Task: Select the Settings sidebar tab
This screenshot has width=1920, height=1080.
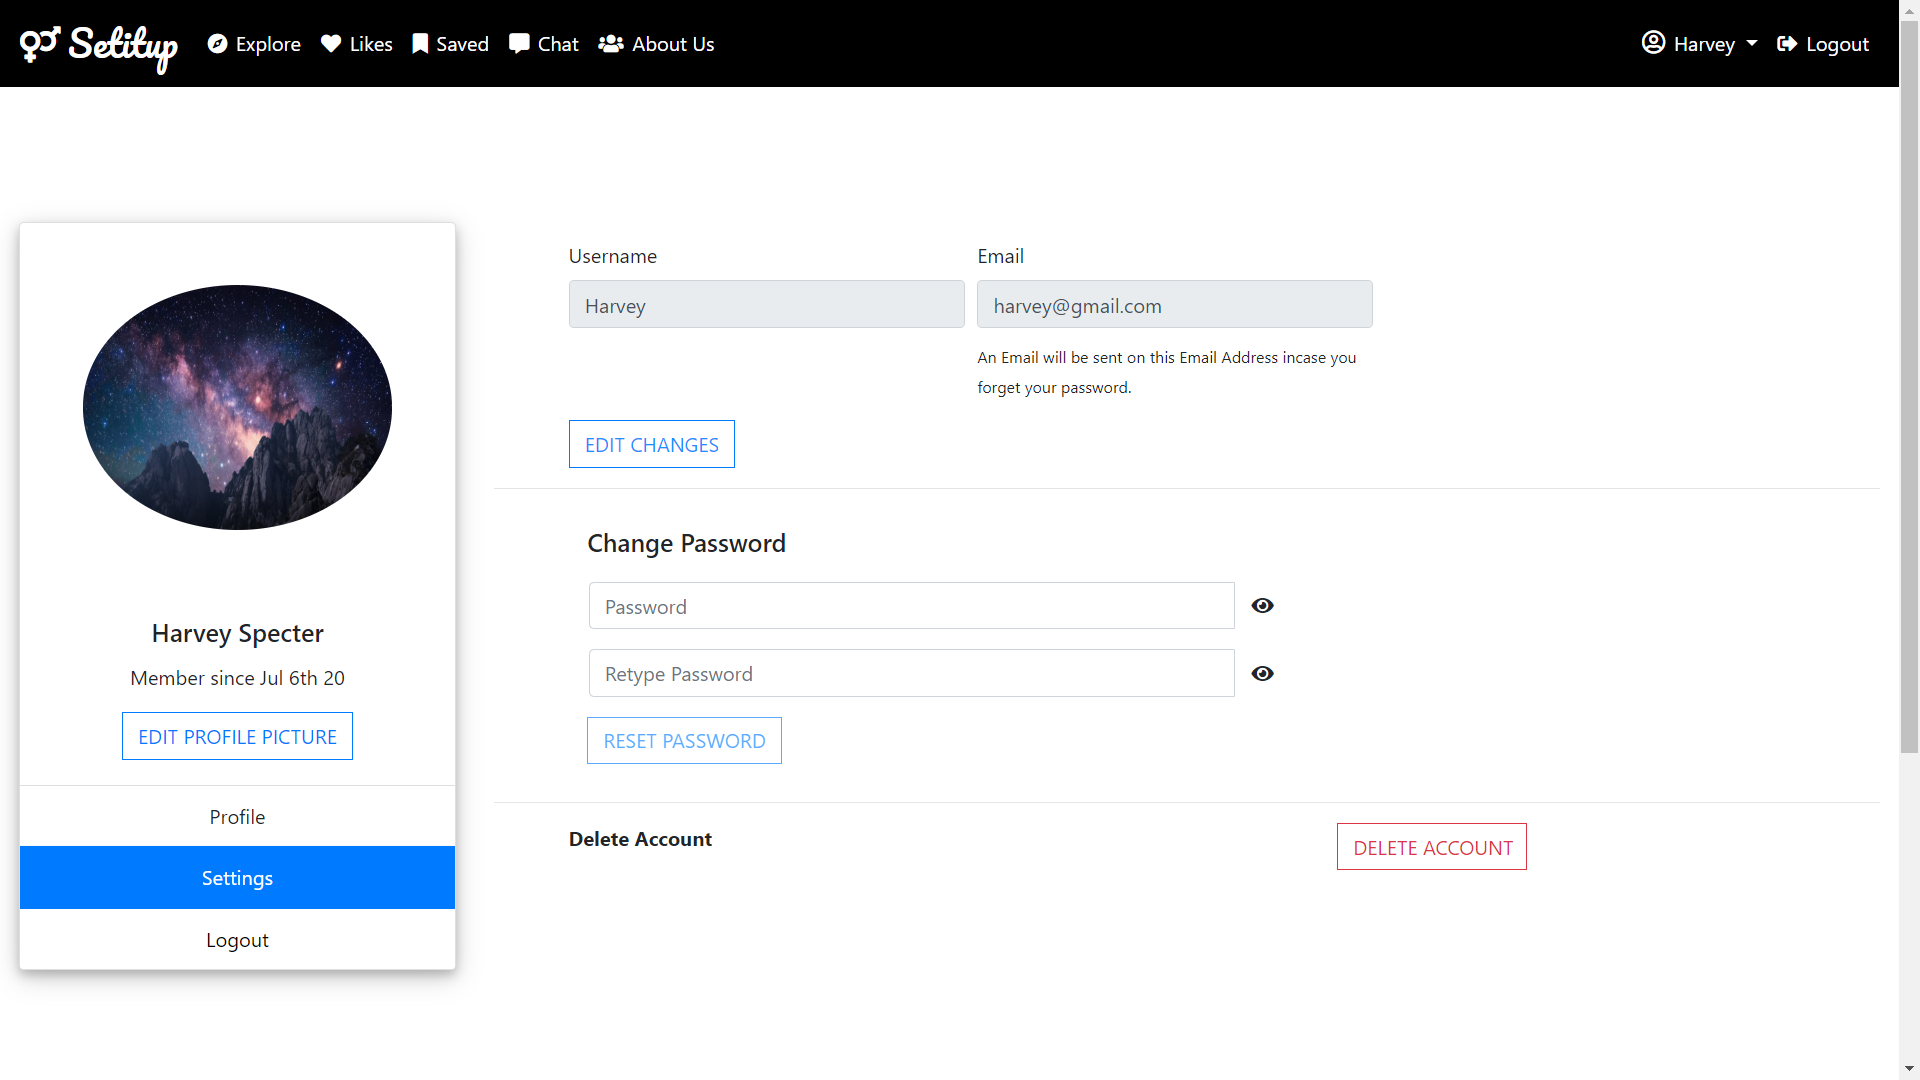Action: [x=237, y=878]
